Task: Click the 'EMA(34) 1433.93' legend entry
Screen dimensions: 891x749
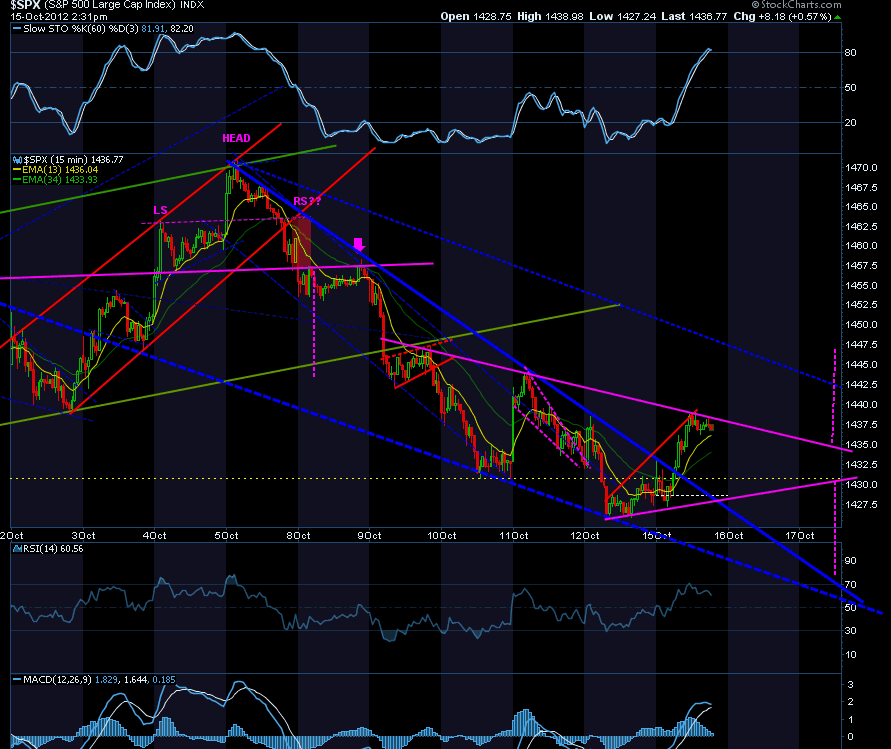Action: pos(60,180)
